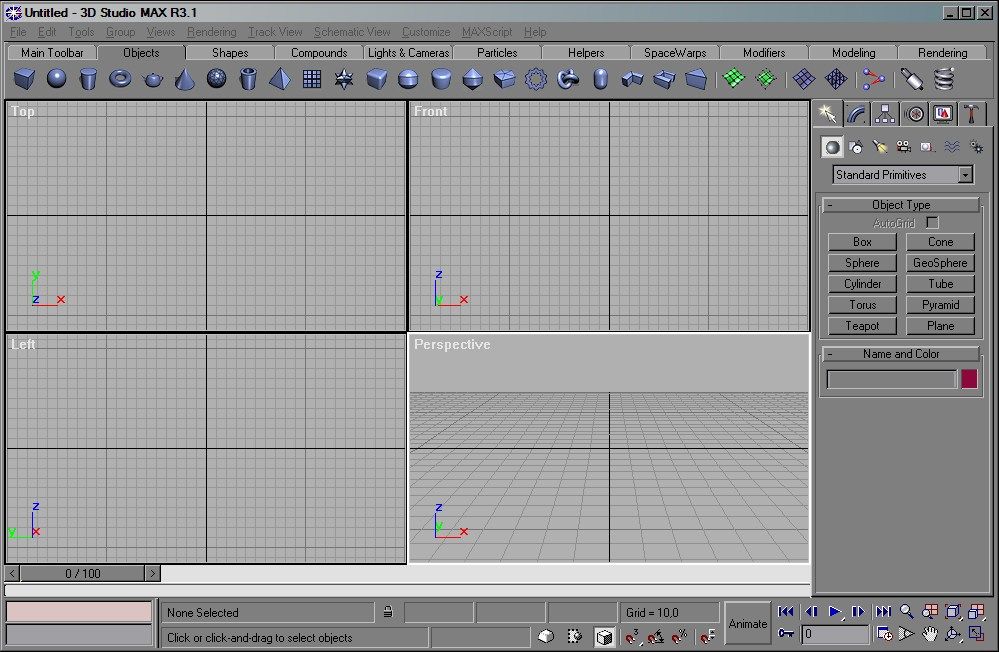
Task: Switch to the Particles tab
Action: [x=497, y=53]
